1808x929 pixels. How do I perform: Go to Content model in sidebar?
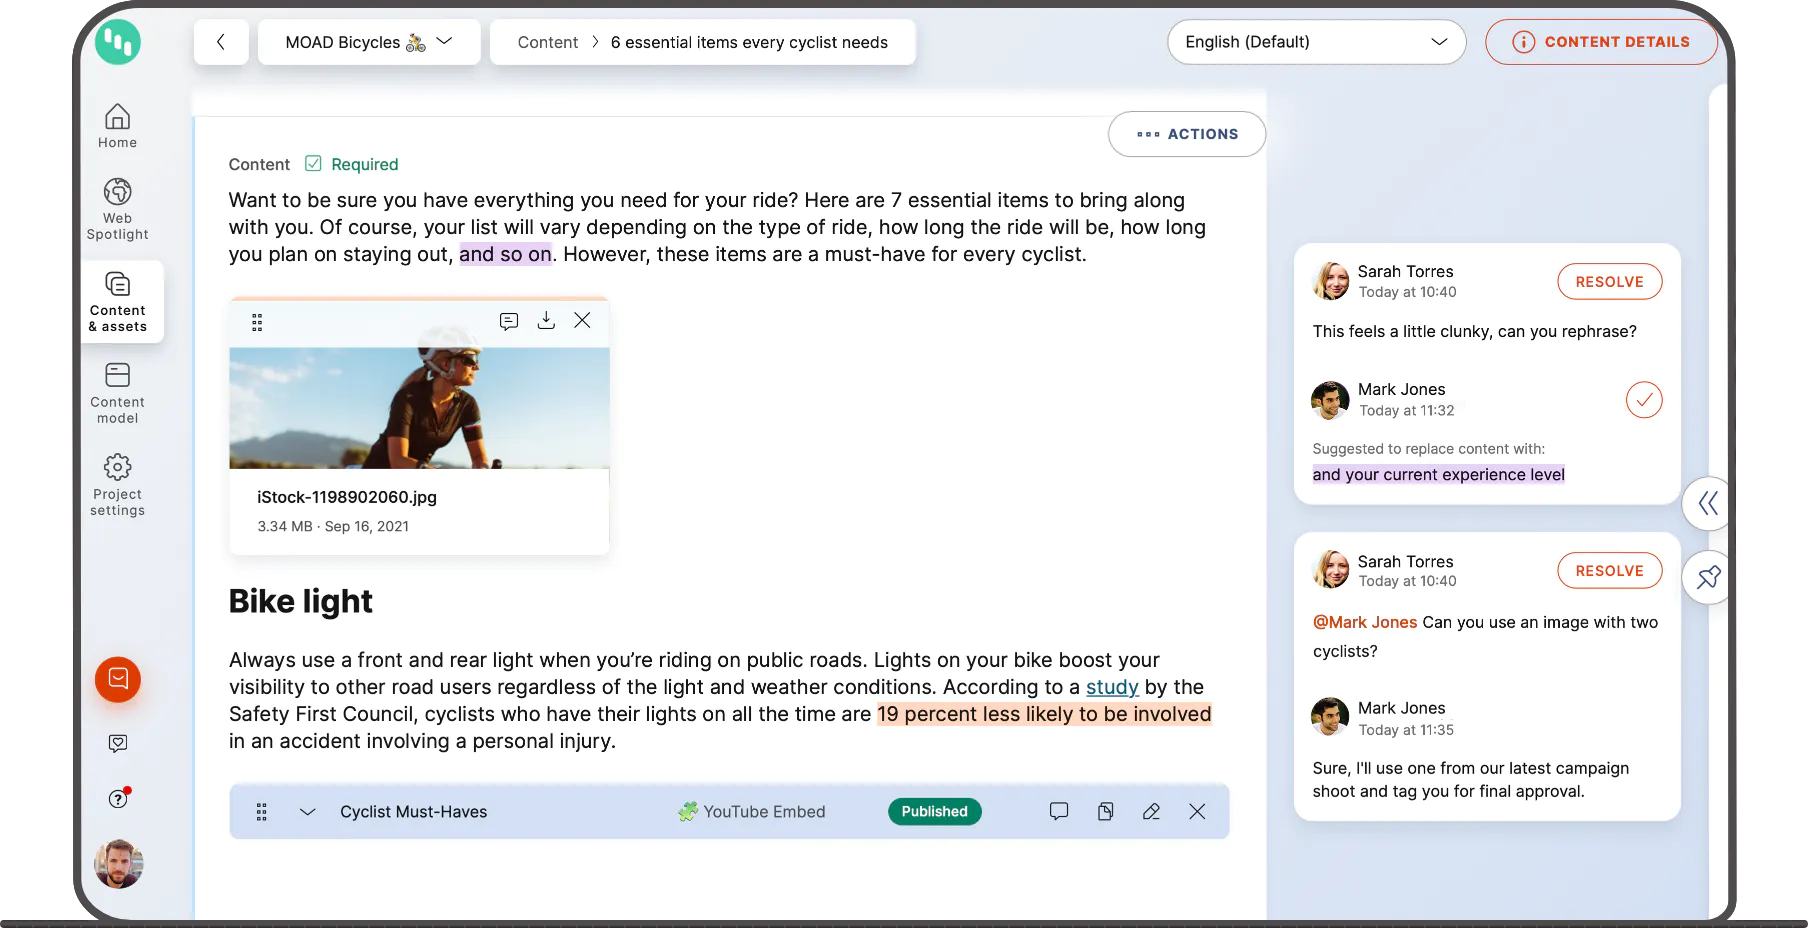118,392
